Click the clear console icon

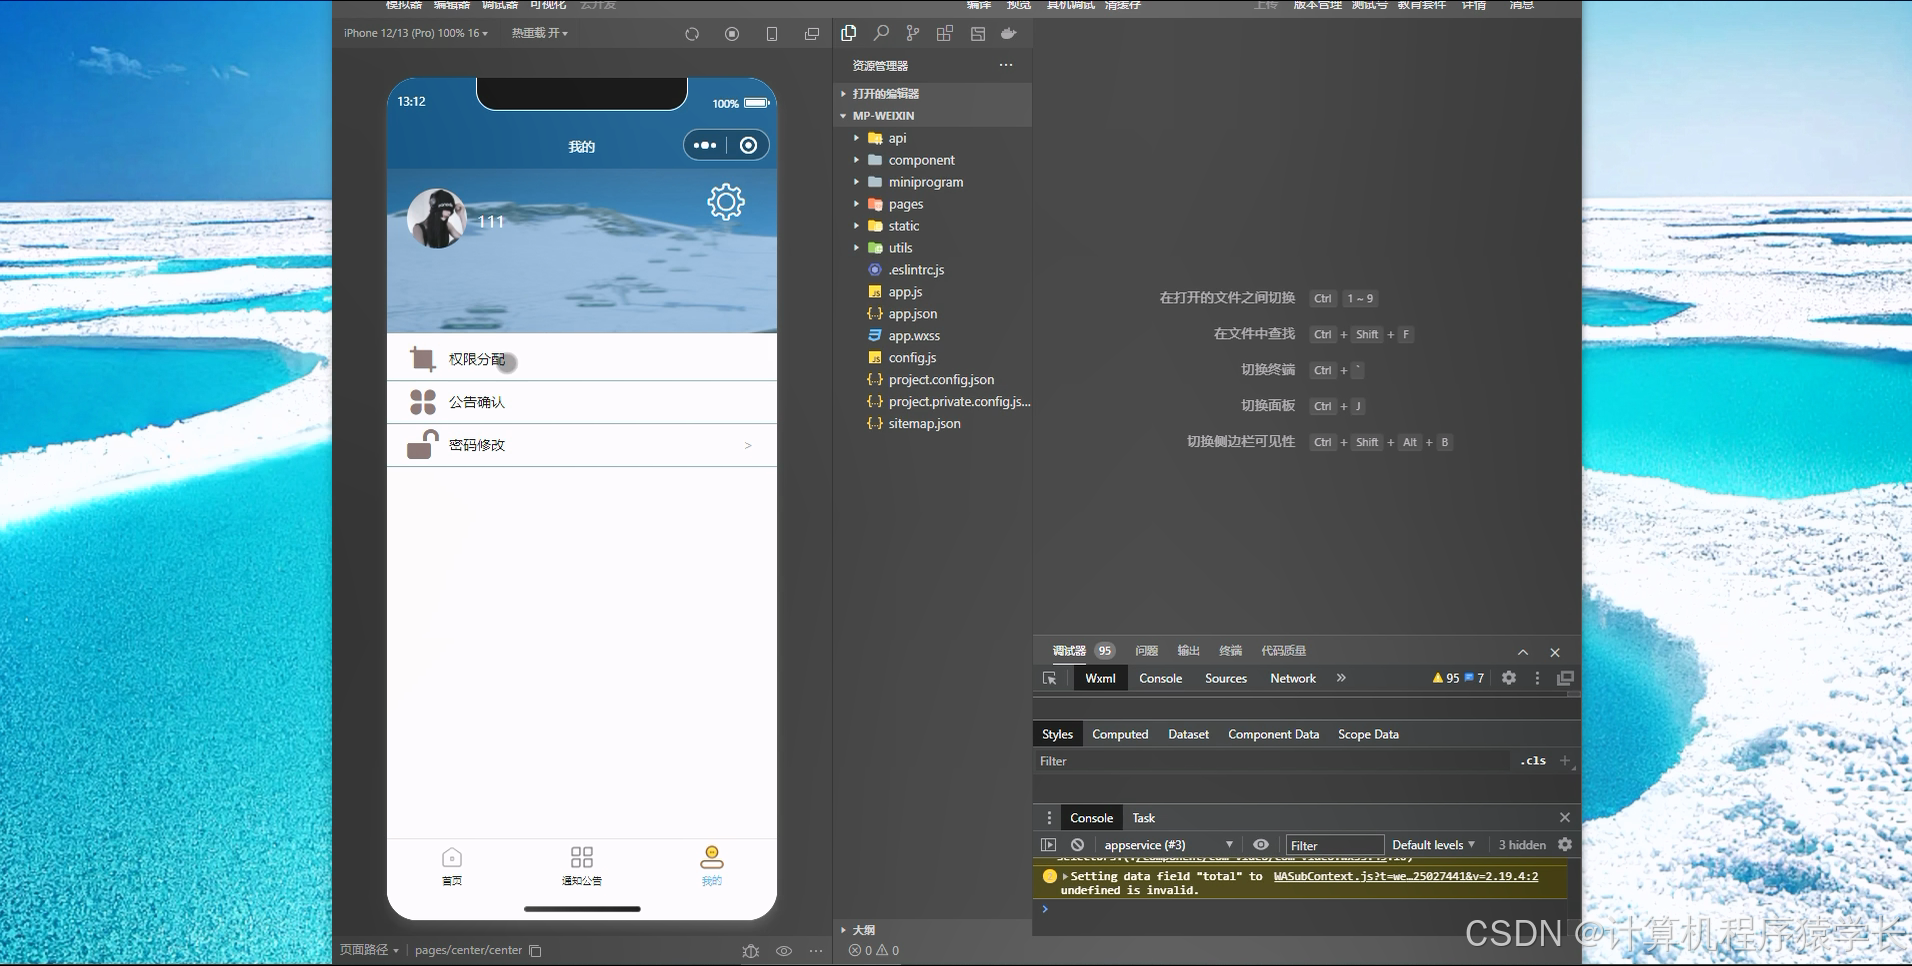tap(1077, 845)
